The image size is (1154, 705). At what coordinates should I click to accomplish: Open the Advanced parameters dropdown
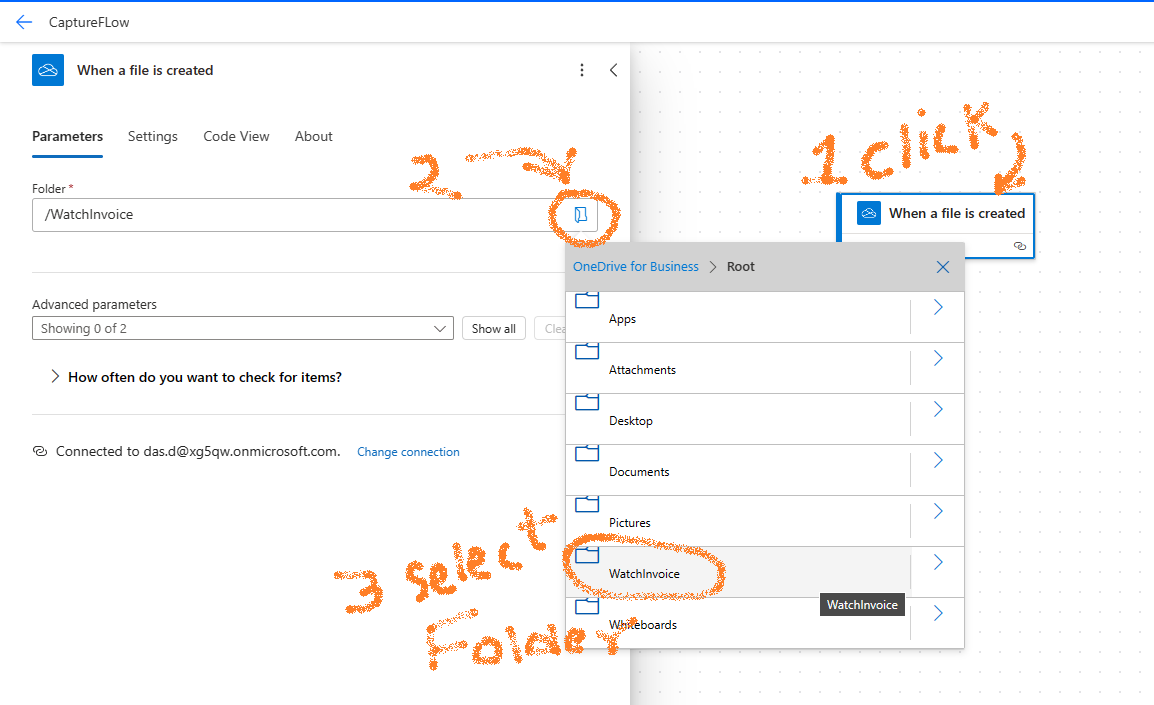[x=243, y=328]
